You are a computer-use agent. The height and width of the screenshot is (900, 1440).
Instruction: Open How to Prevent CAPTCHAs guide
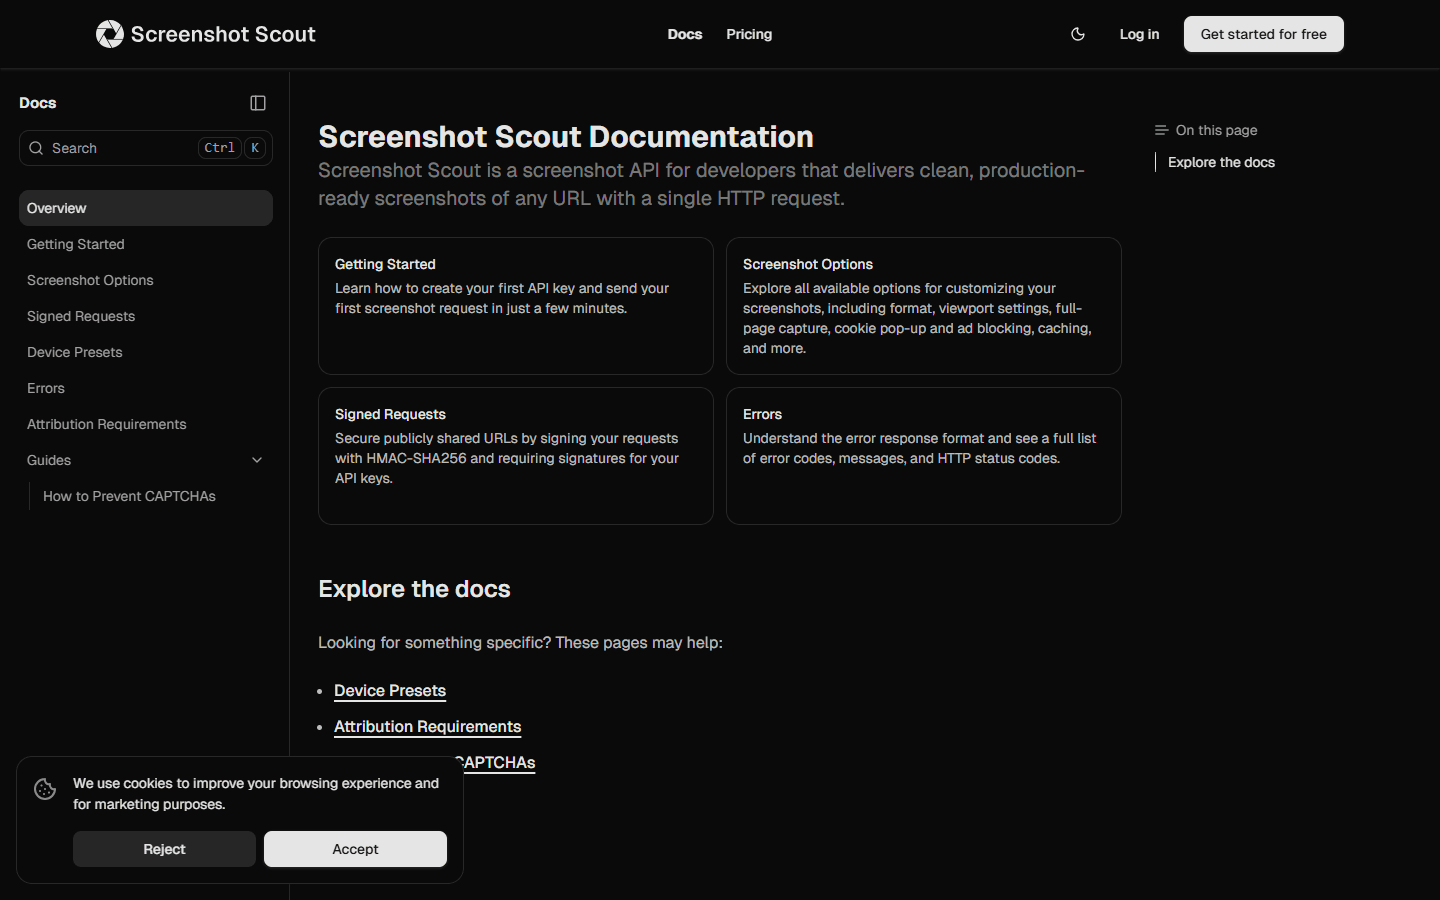point(129,496)
